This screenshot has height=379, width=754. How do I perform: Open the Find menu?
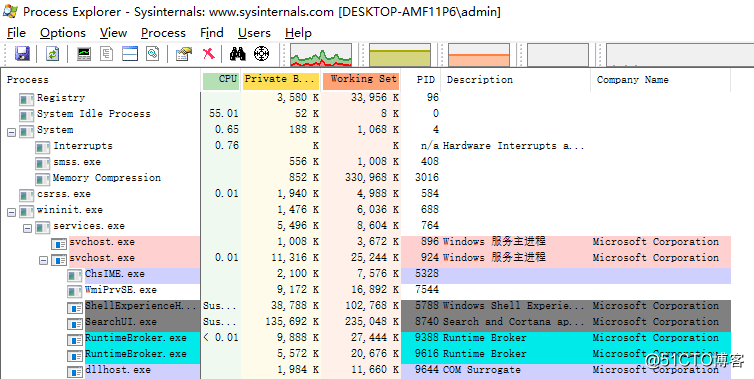coord(212,33)
